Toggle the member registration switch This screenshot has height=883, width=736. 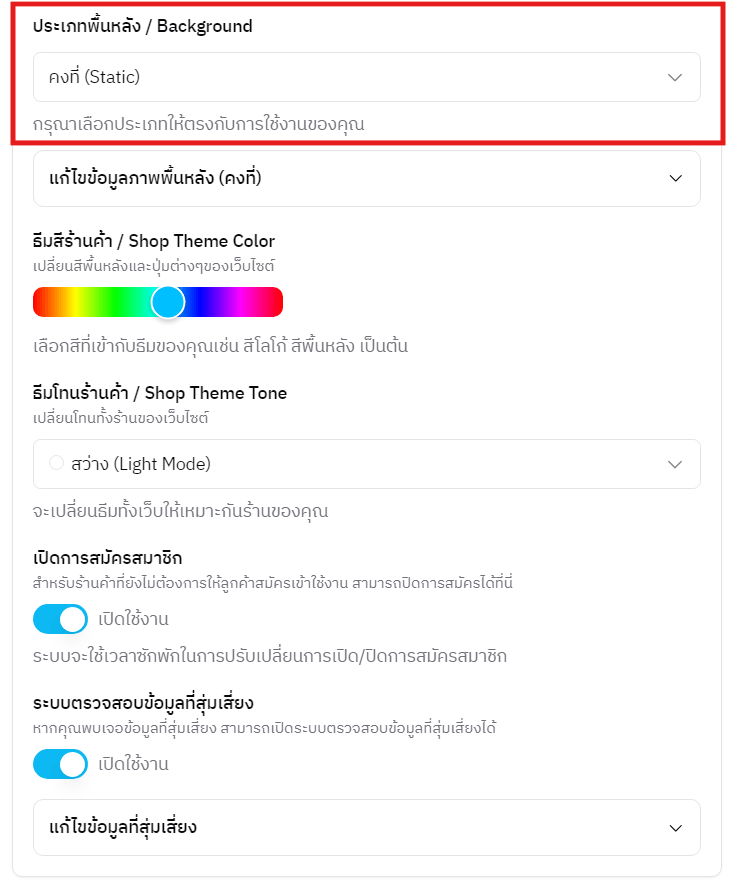pos(60,620)
